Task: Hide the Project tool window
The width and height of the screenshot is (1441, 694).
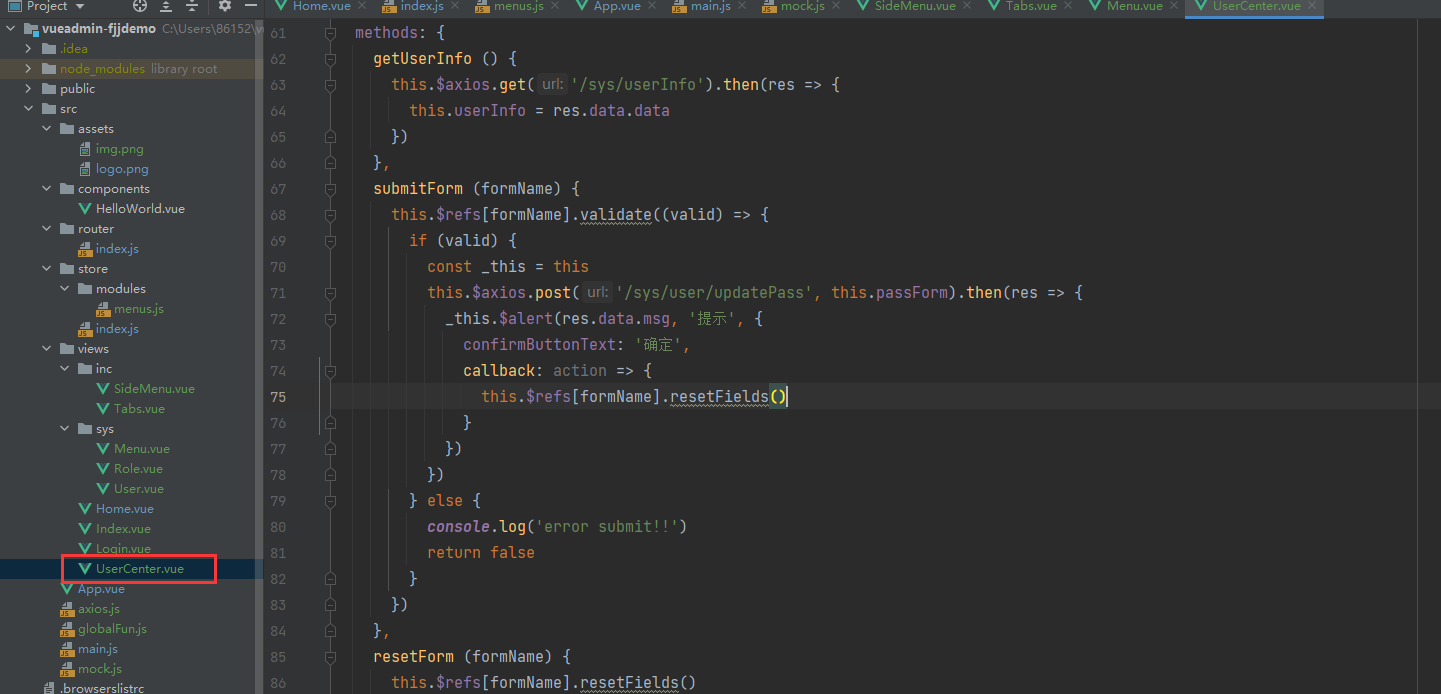Action: 251,6
